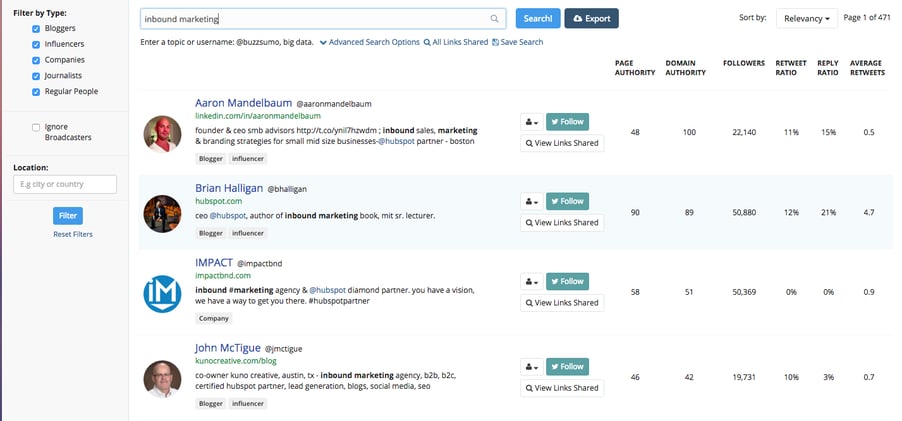This screenshot has width=902, height=421.
Task: Open Aaron Mandelbaum's user list dropdown
Action: click(x=532, y=122)
